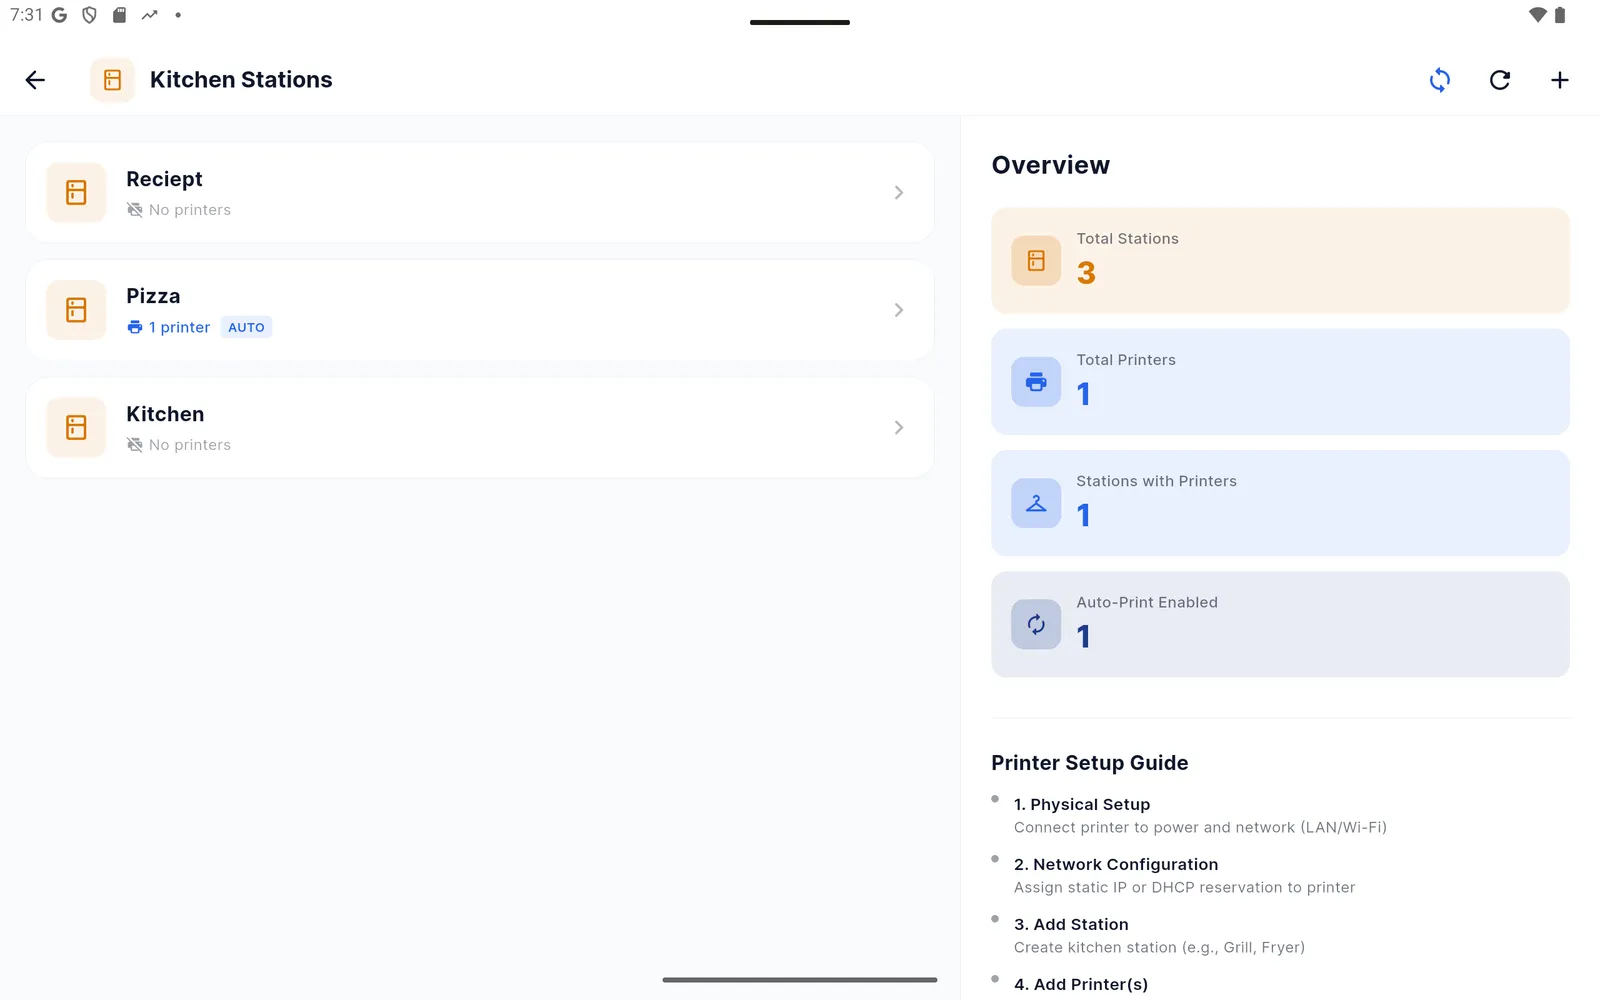The image size is (1600, 1000).
Task: Click the Auto-Print Enabled sync icon
Action: pyautogui.click(x=1036, y=625)
